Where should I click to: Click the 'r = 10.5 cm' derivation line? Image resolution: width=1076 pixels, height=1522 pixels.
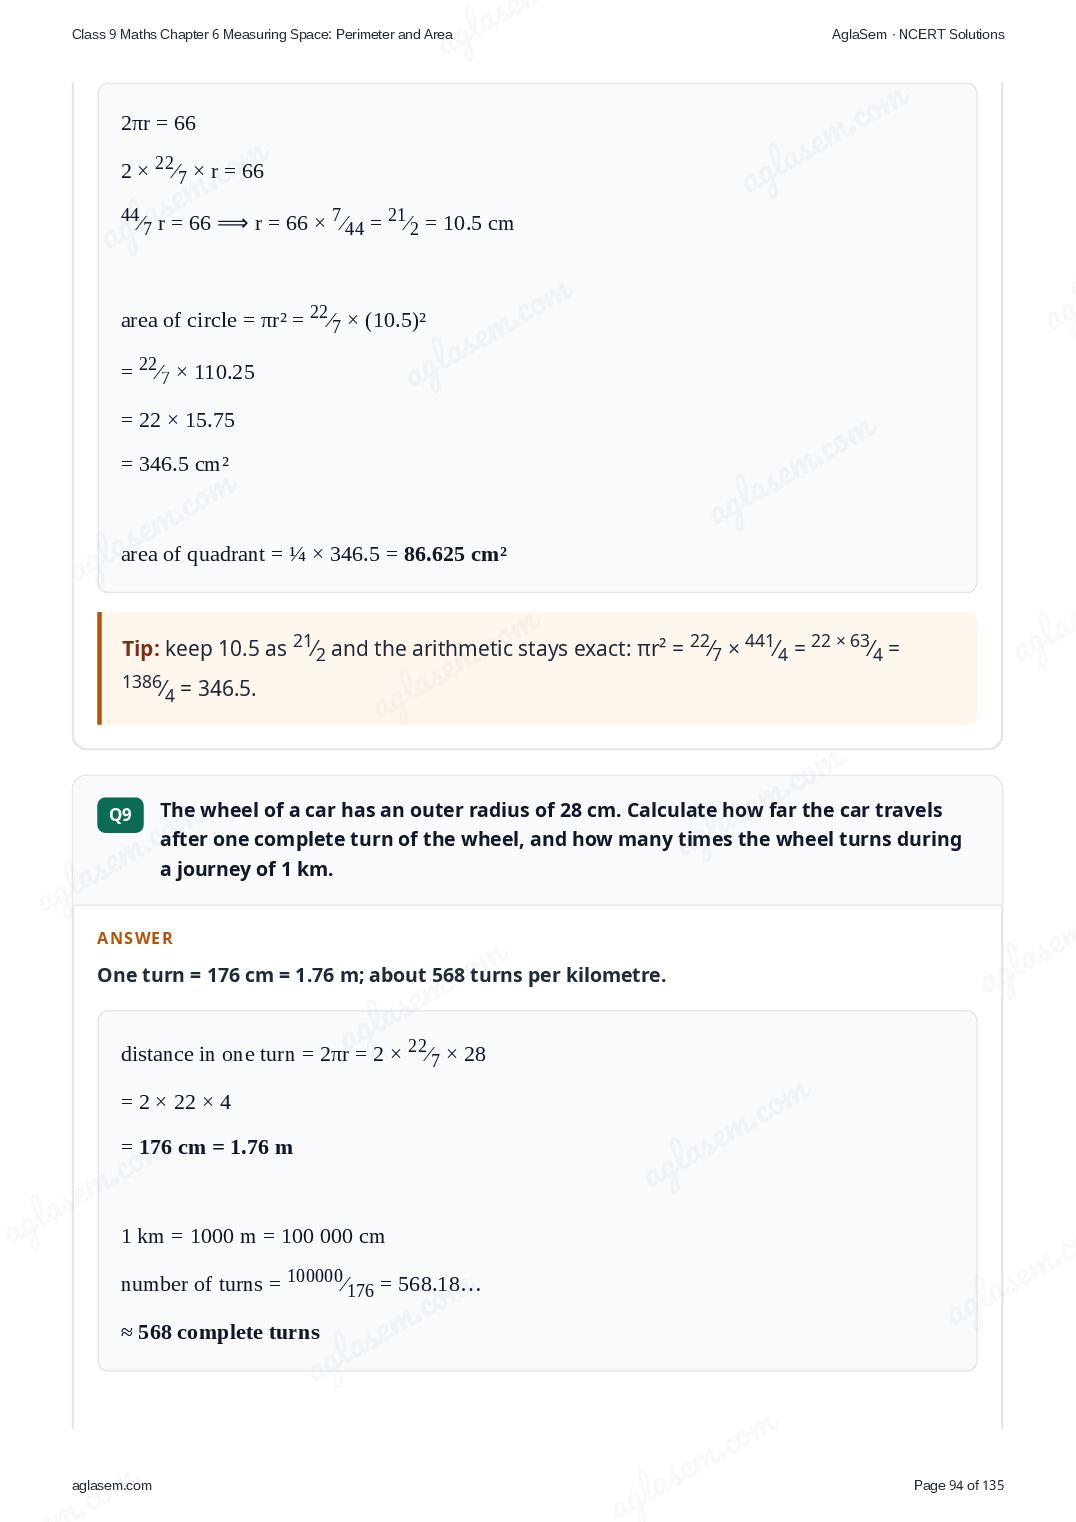click(x=317, y=221)
